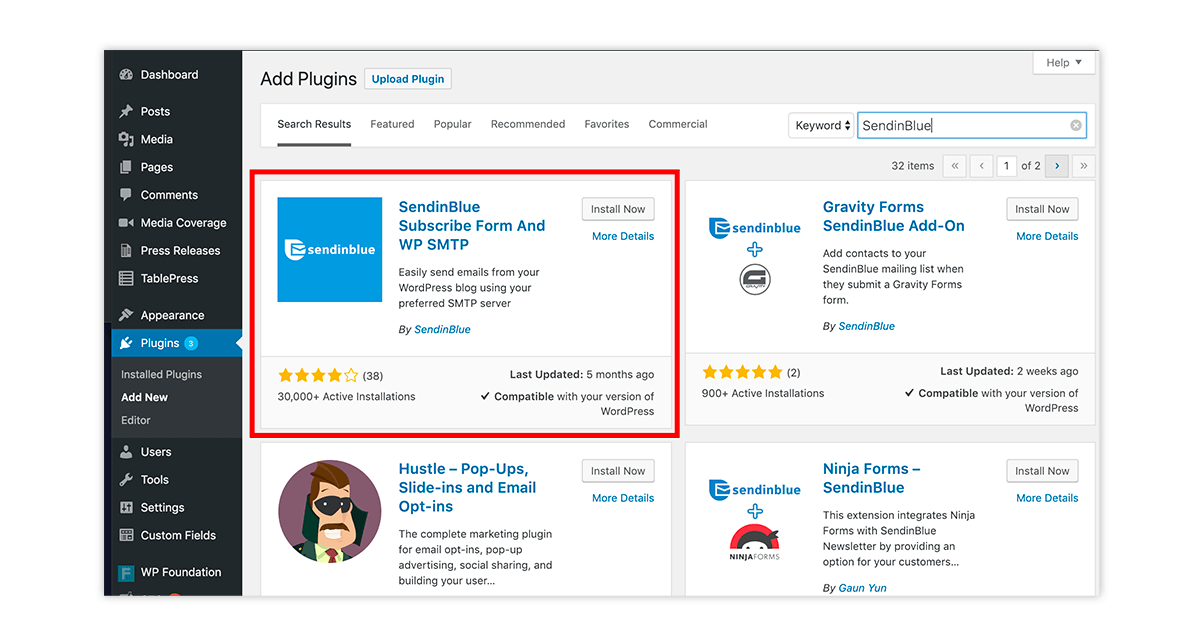Screen dimensions: 1200x628
Task: Click author SendinBlue under Subscribe Form plugin
Action: coord(442,330)
